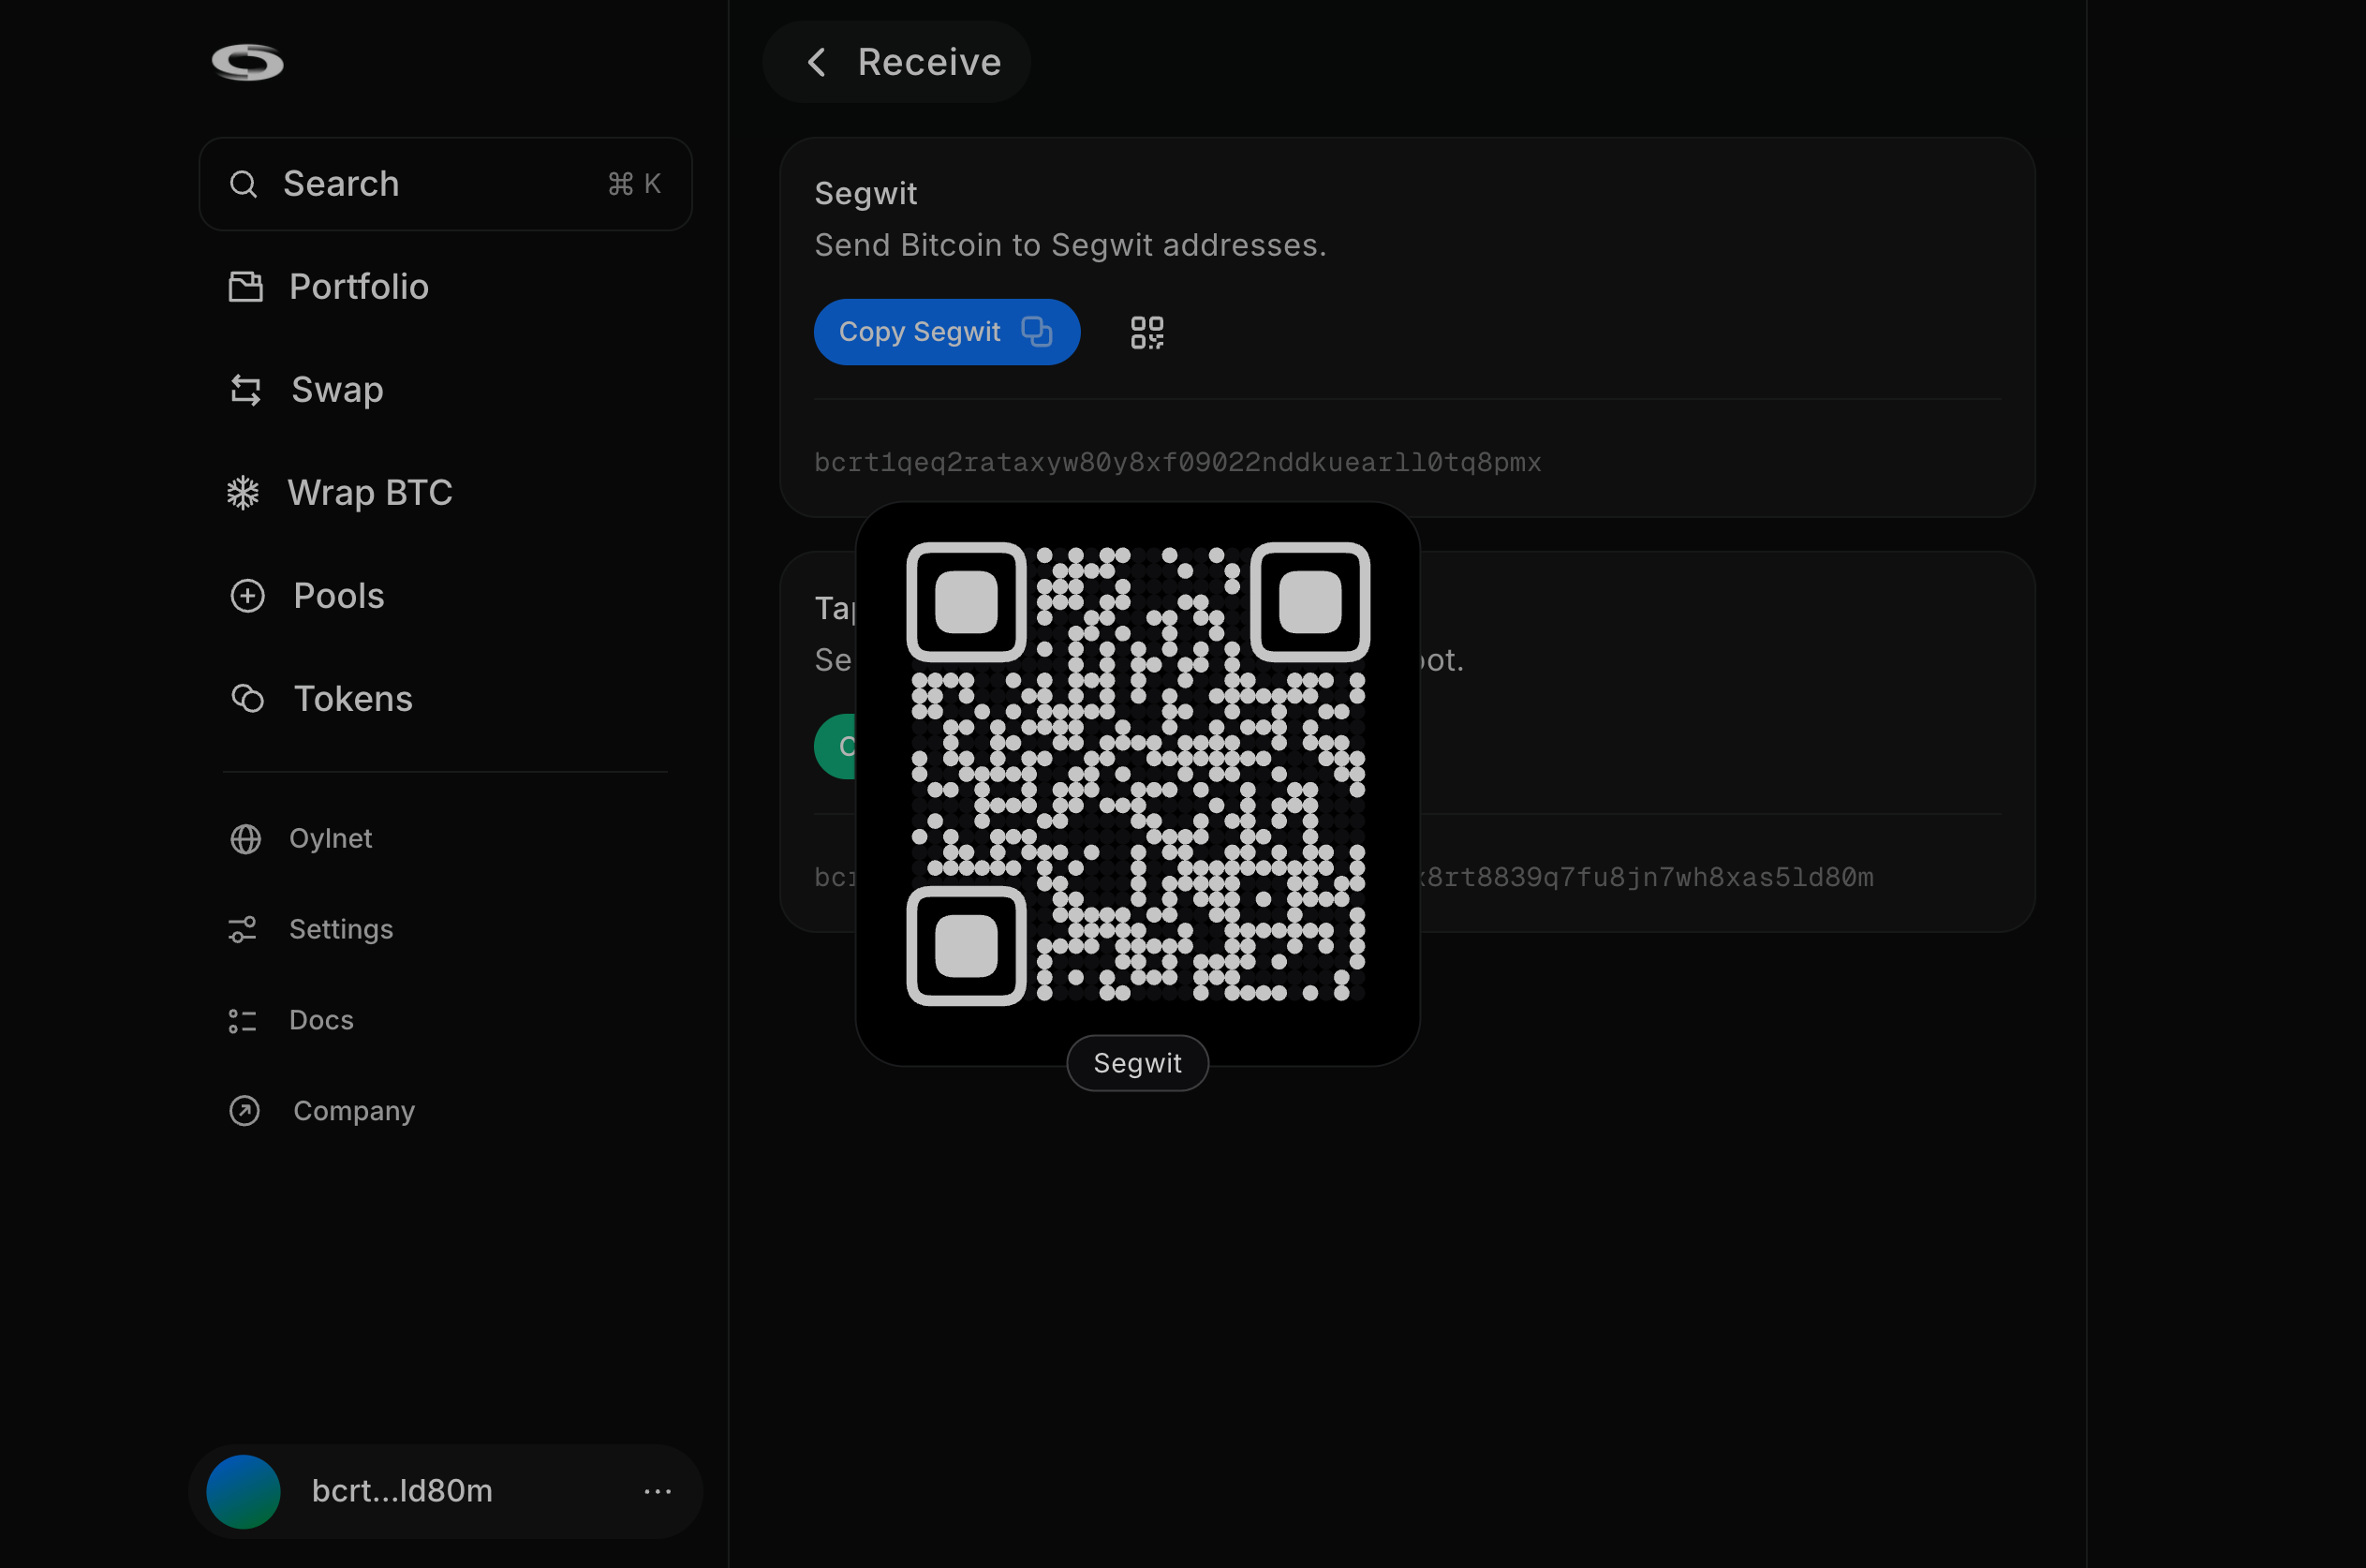The height and width of the screenshot is (1568, 2366).
Task: Open Wrap BTC section
Action: (x=370, y=493)
